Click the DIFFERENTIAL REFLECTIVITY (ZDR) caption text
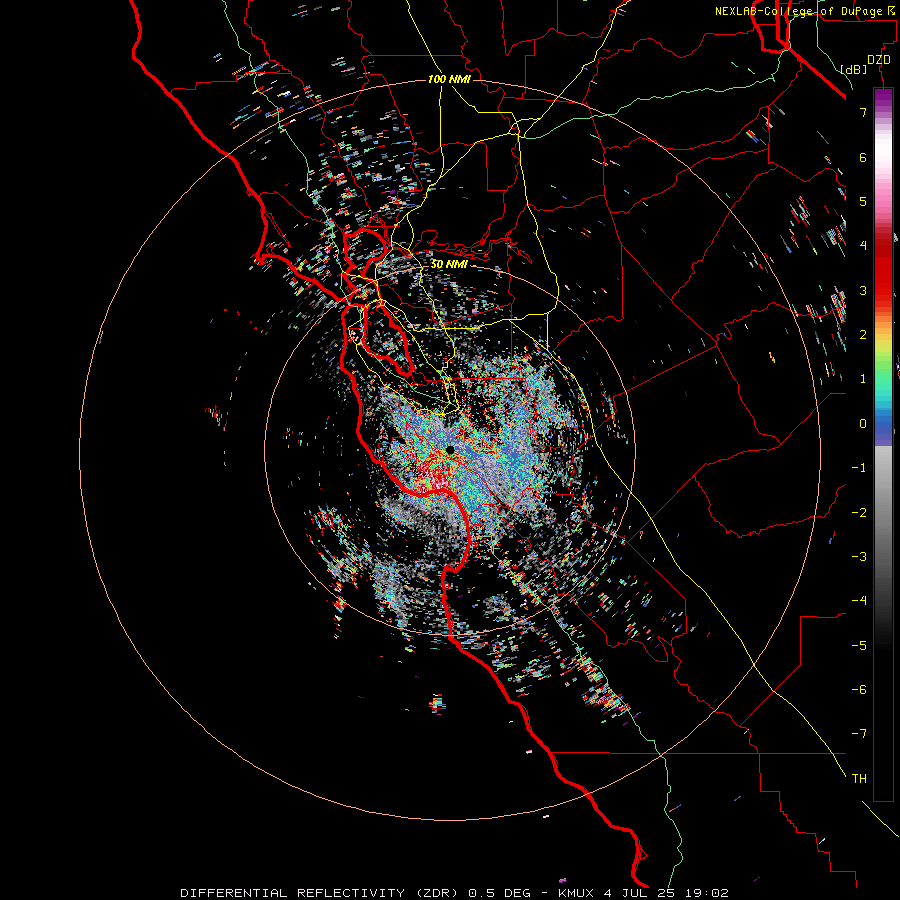 (319, 893)
